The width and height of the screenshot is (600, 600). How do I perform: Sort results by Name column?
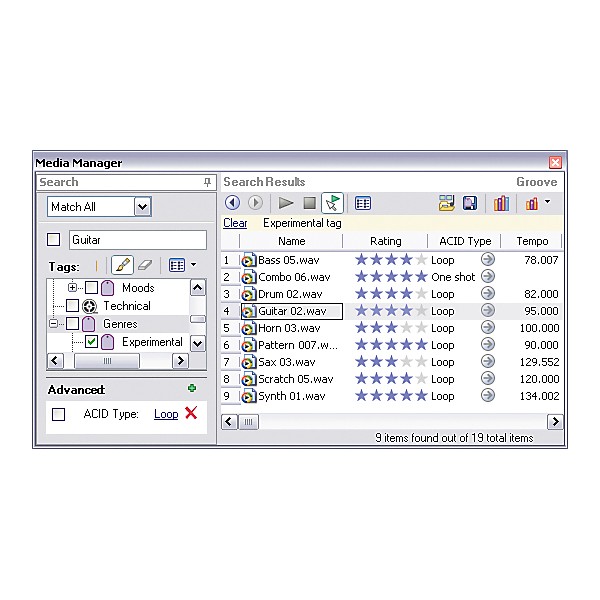point(291,241)
